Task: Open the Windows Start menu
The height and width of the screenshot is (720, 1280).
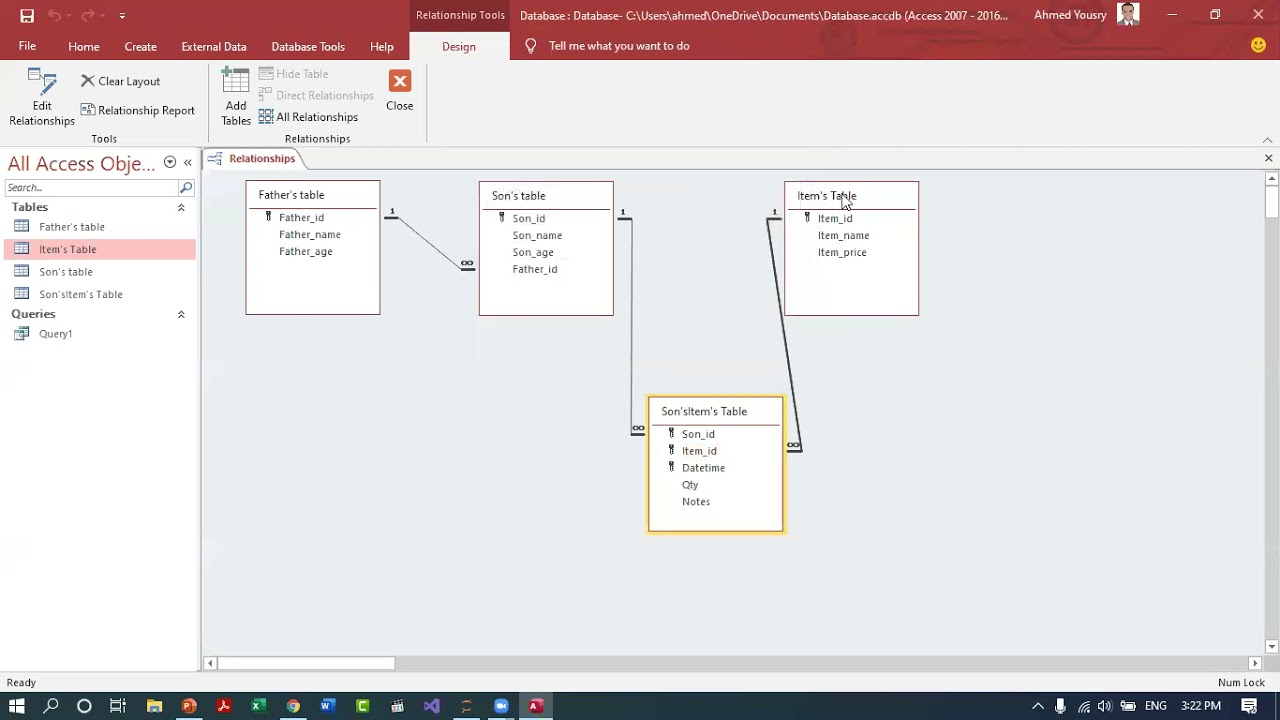Action: click(17, 706)
